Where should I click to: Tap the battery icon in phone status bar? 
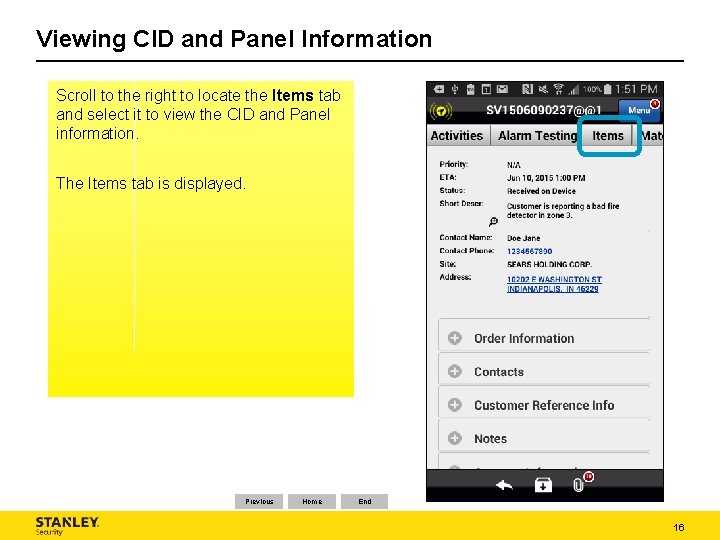[608, 89]
